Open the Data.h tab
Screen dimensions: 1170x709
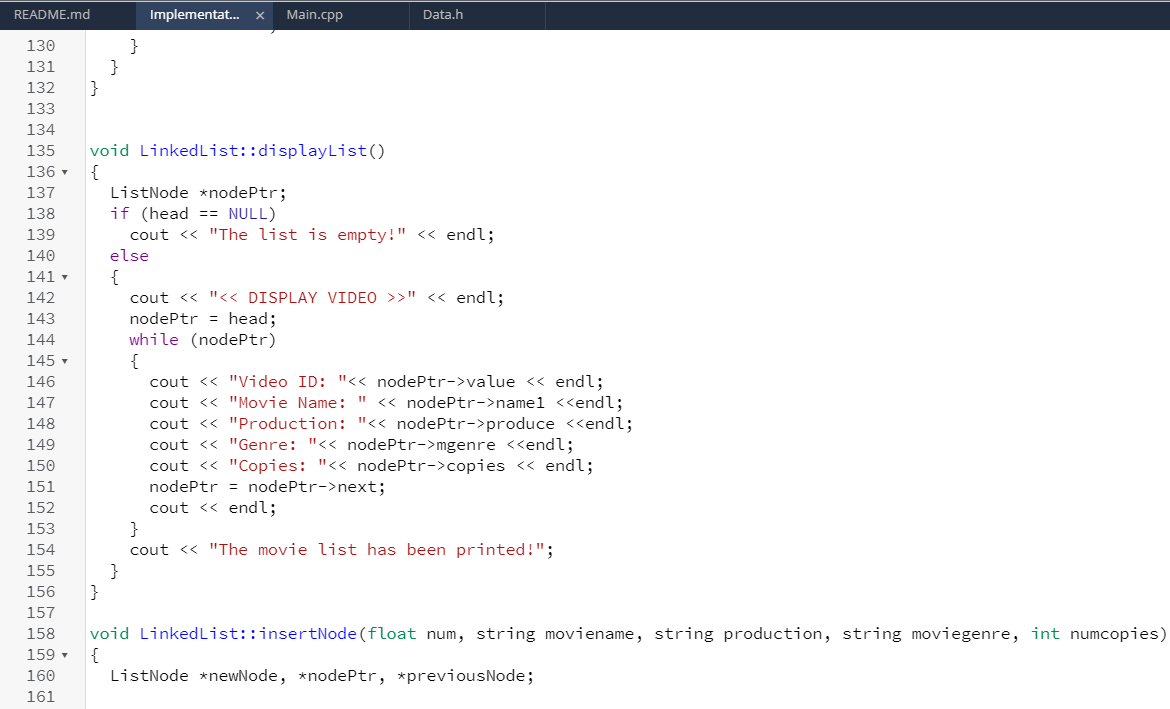pos(442,14)
